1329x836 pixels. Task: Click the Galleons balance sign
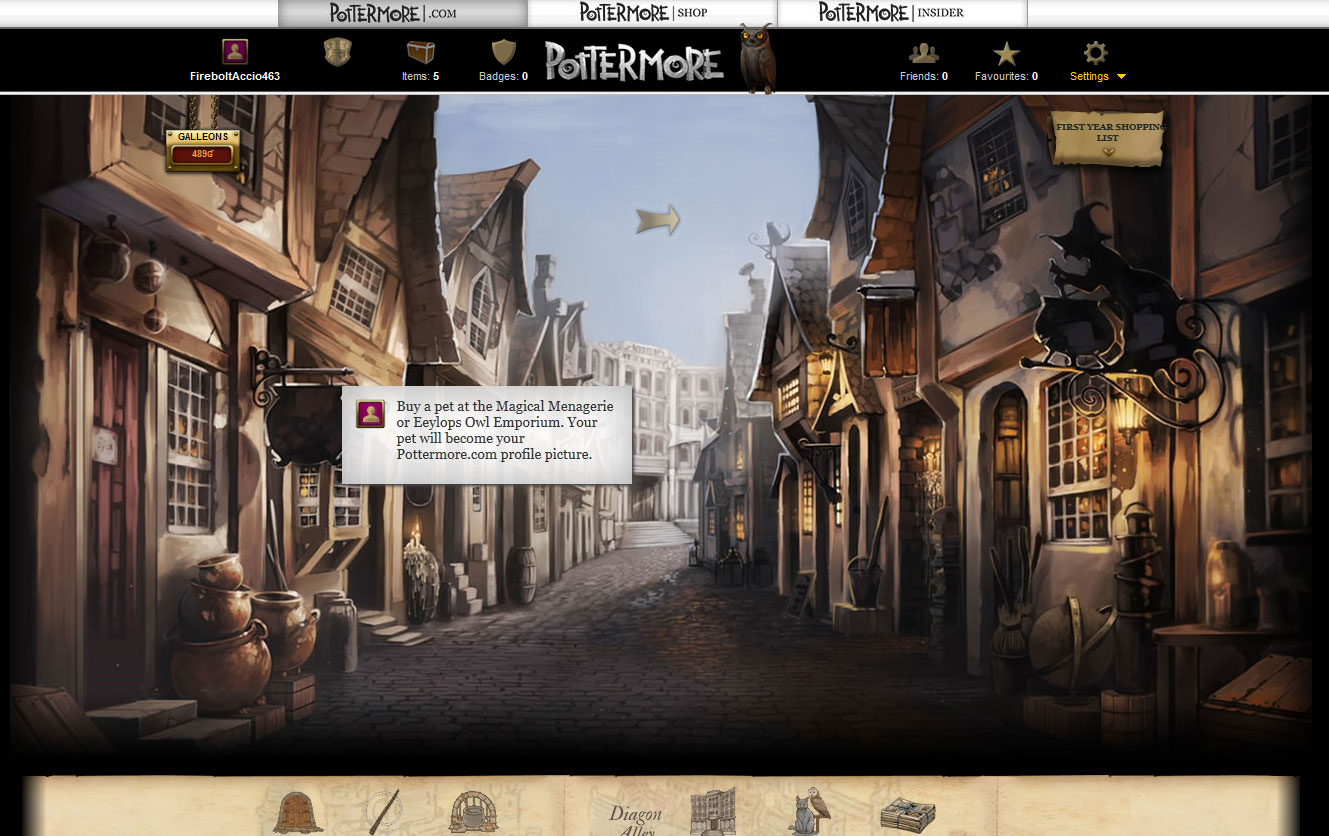point(203,150)
